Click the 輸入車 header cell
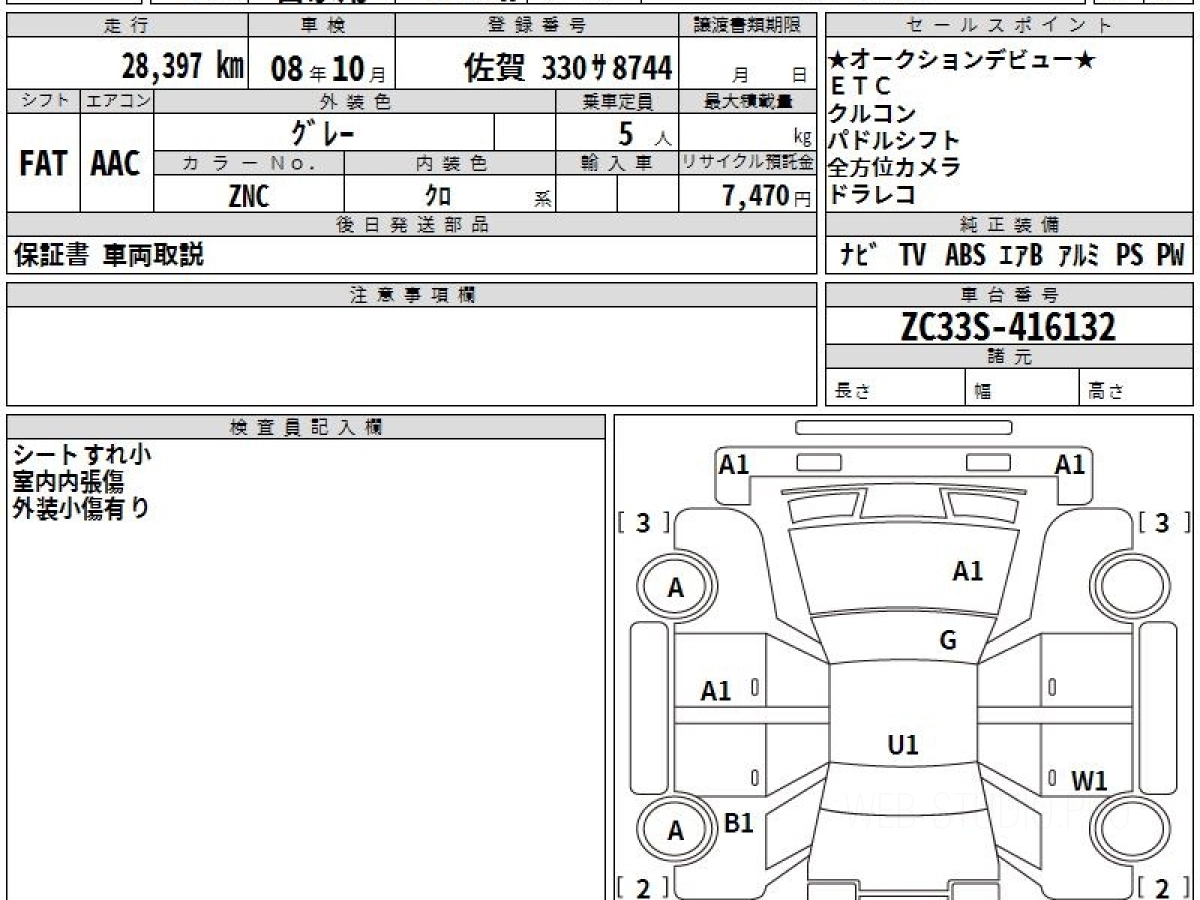The image size is (1200, 900). click(x=618, y=163)
